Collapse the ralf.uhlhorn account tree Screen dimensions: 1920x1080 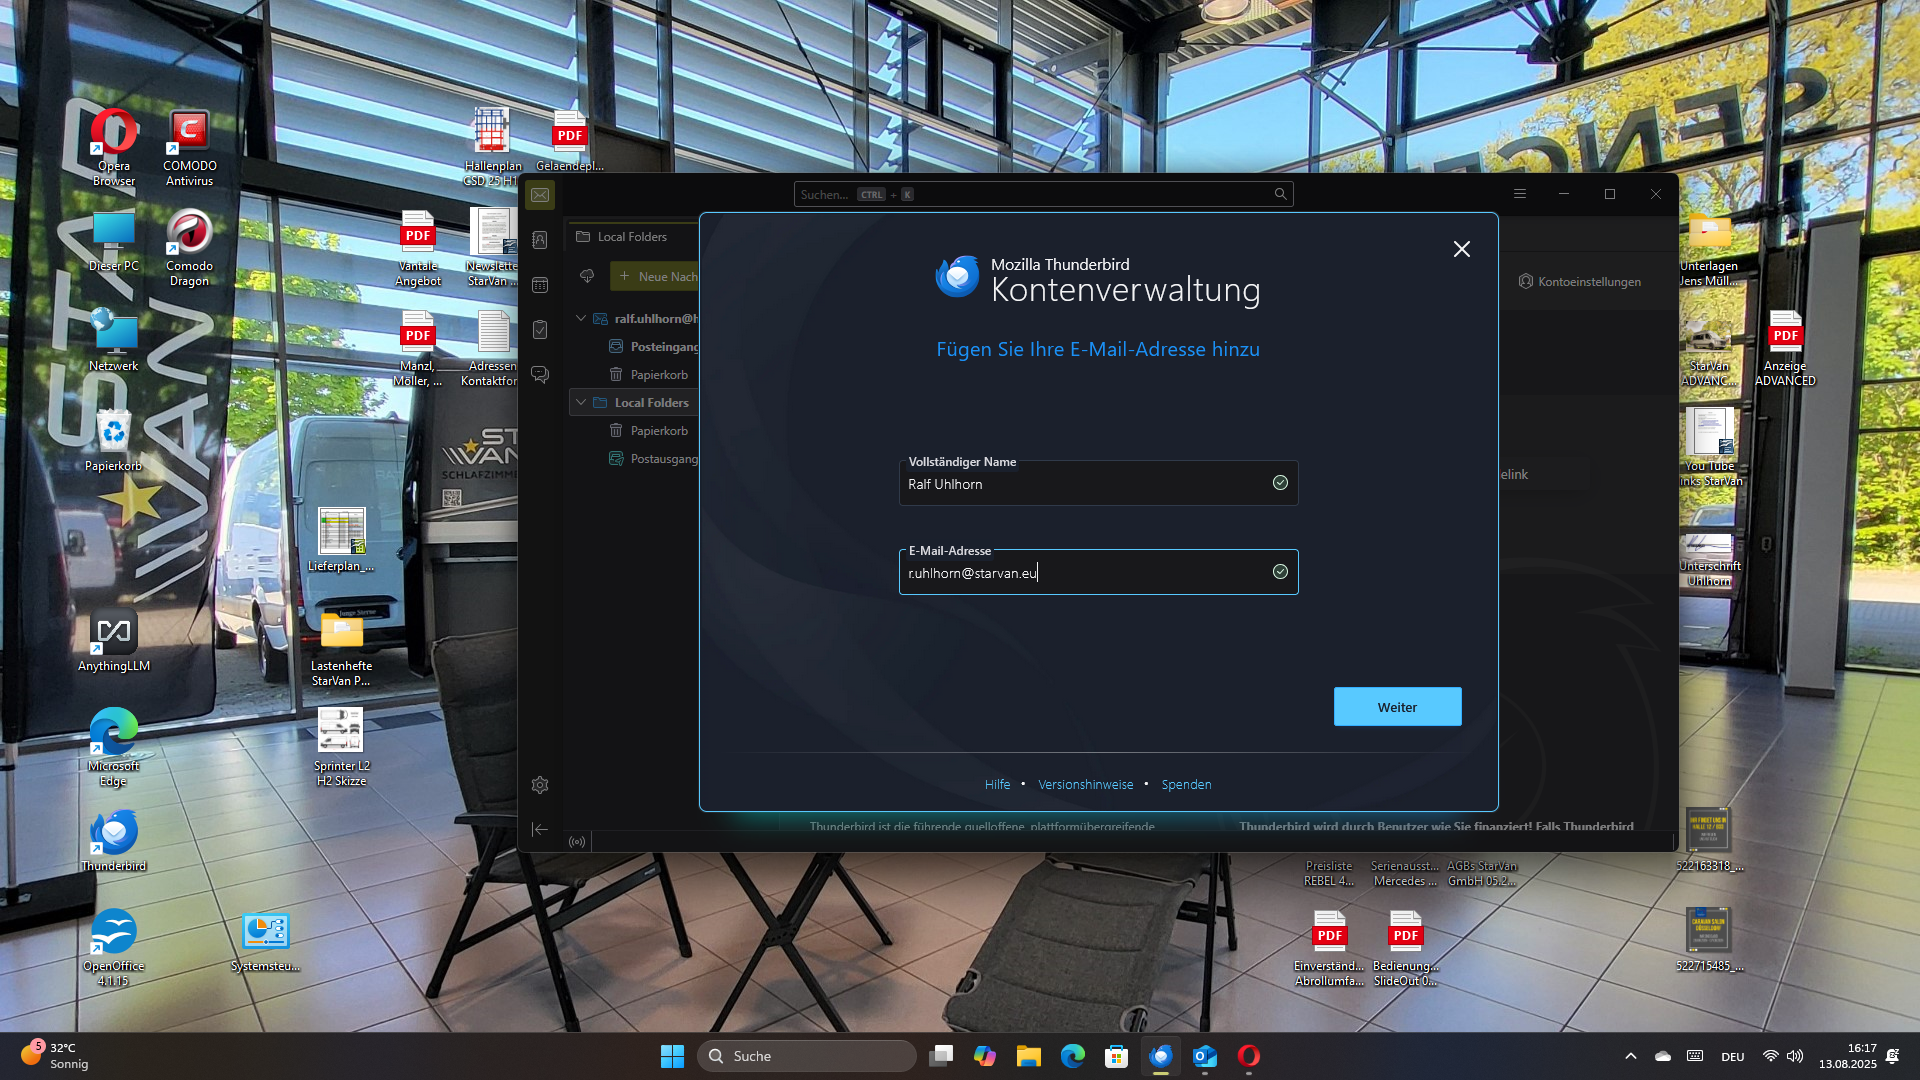click(x=581, y=318)
